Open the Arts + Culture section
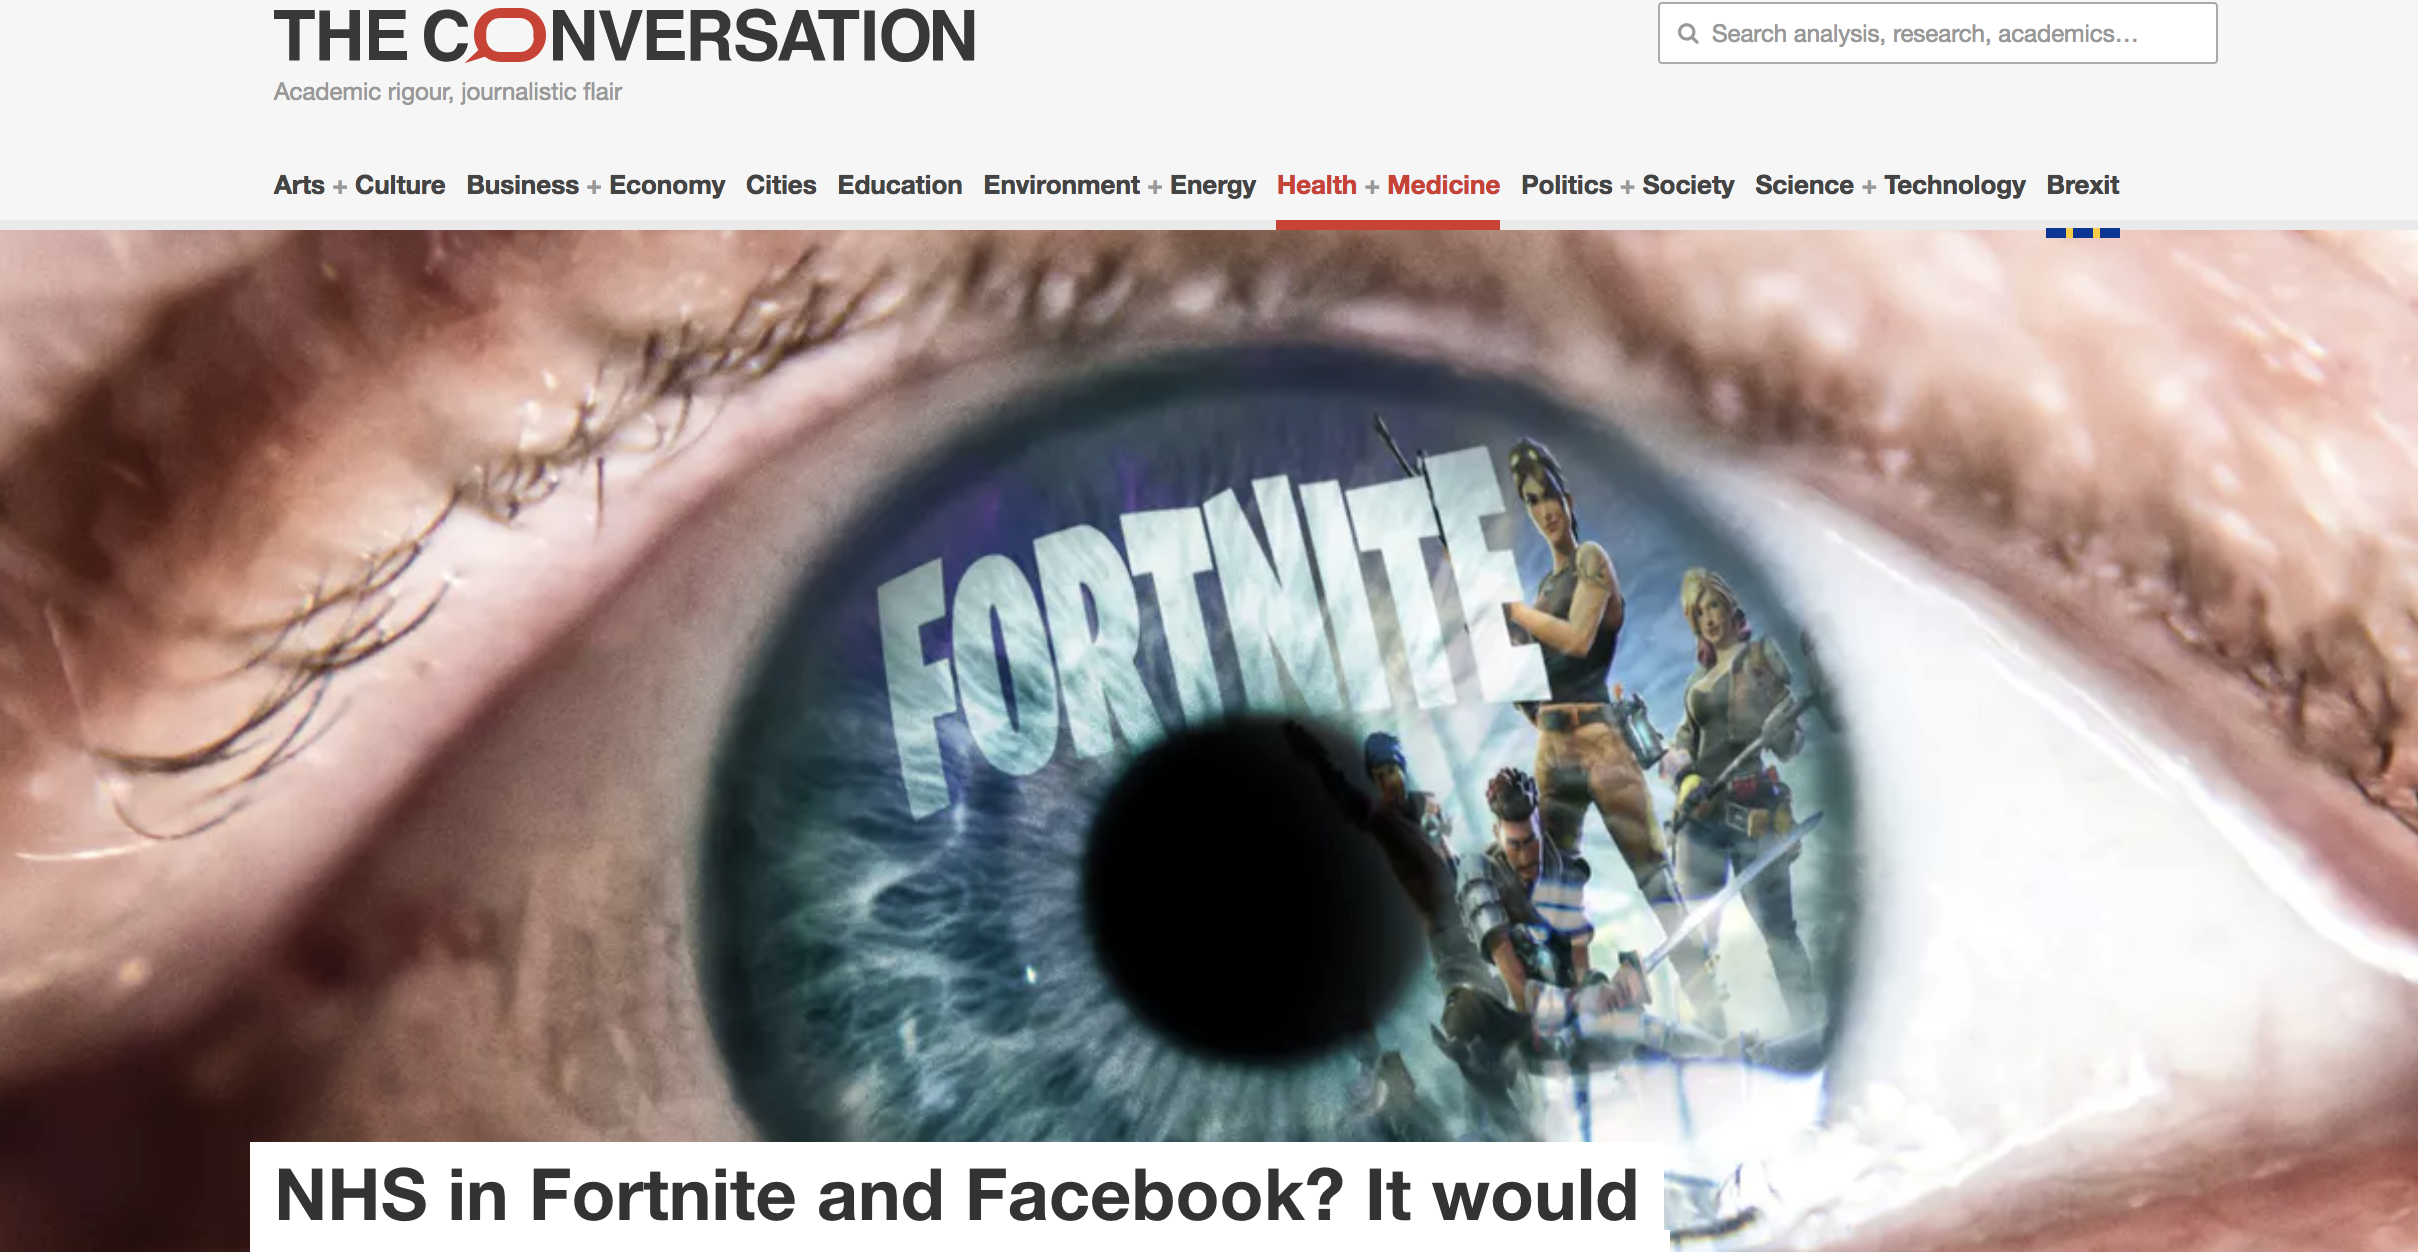The height and width of the screenshot is (1252, 2418). [359, 185]
